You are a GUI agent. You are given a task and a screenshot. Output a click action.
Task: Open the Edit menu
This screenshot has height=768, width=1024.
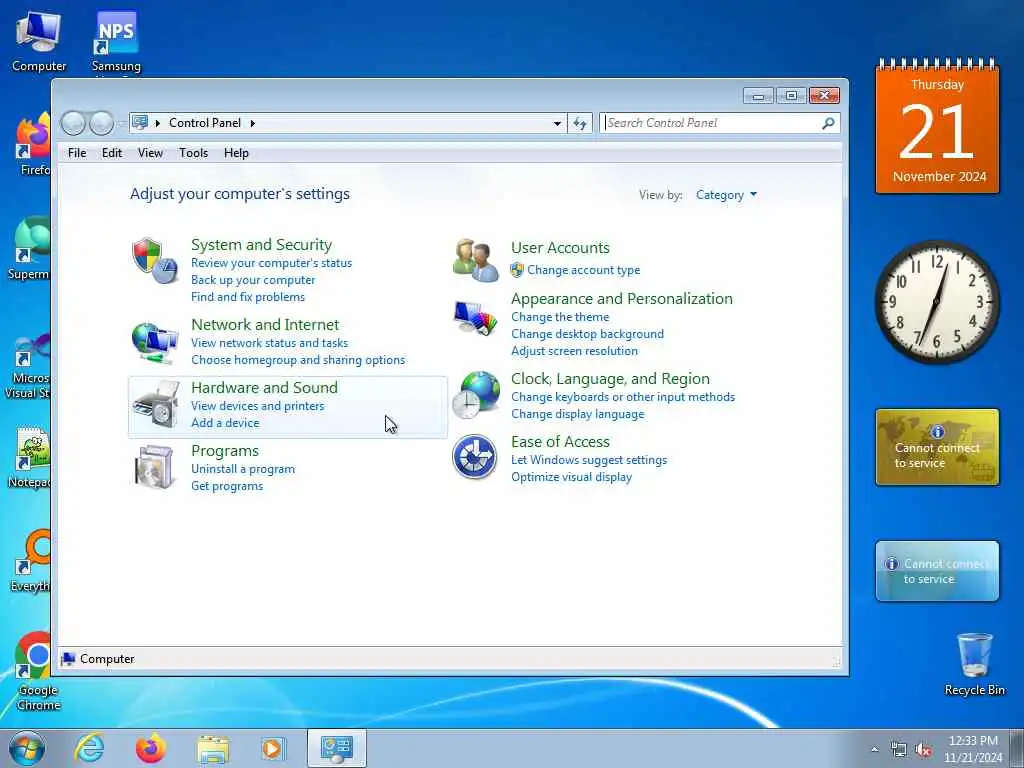tap(112, 153)
